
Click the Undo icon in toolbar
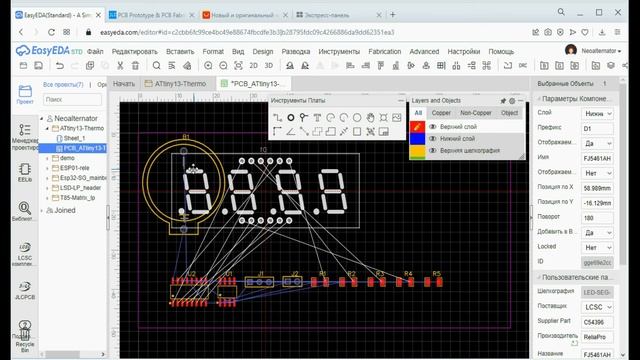pyautogui.click(x=60, y=65)
